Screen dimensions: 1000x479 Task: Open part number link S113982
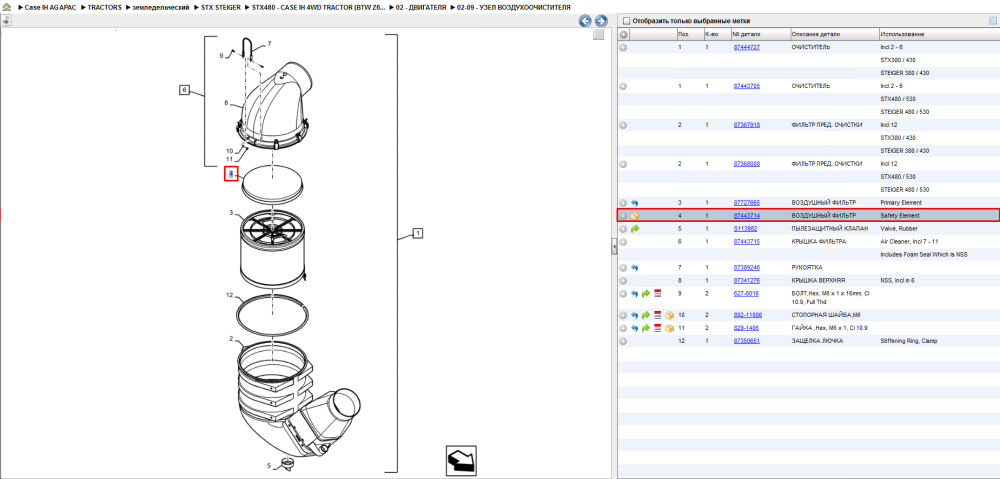pyautogui.click(x=745, y=228)
